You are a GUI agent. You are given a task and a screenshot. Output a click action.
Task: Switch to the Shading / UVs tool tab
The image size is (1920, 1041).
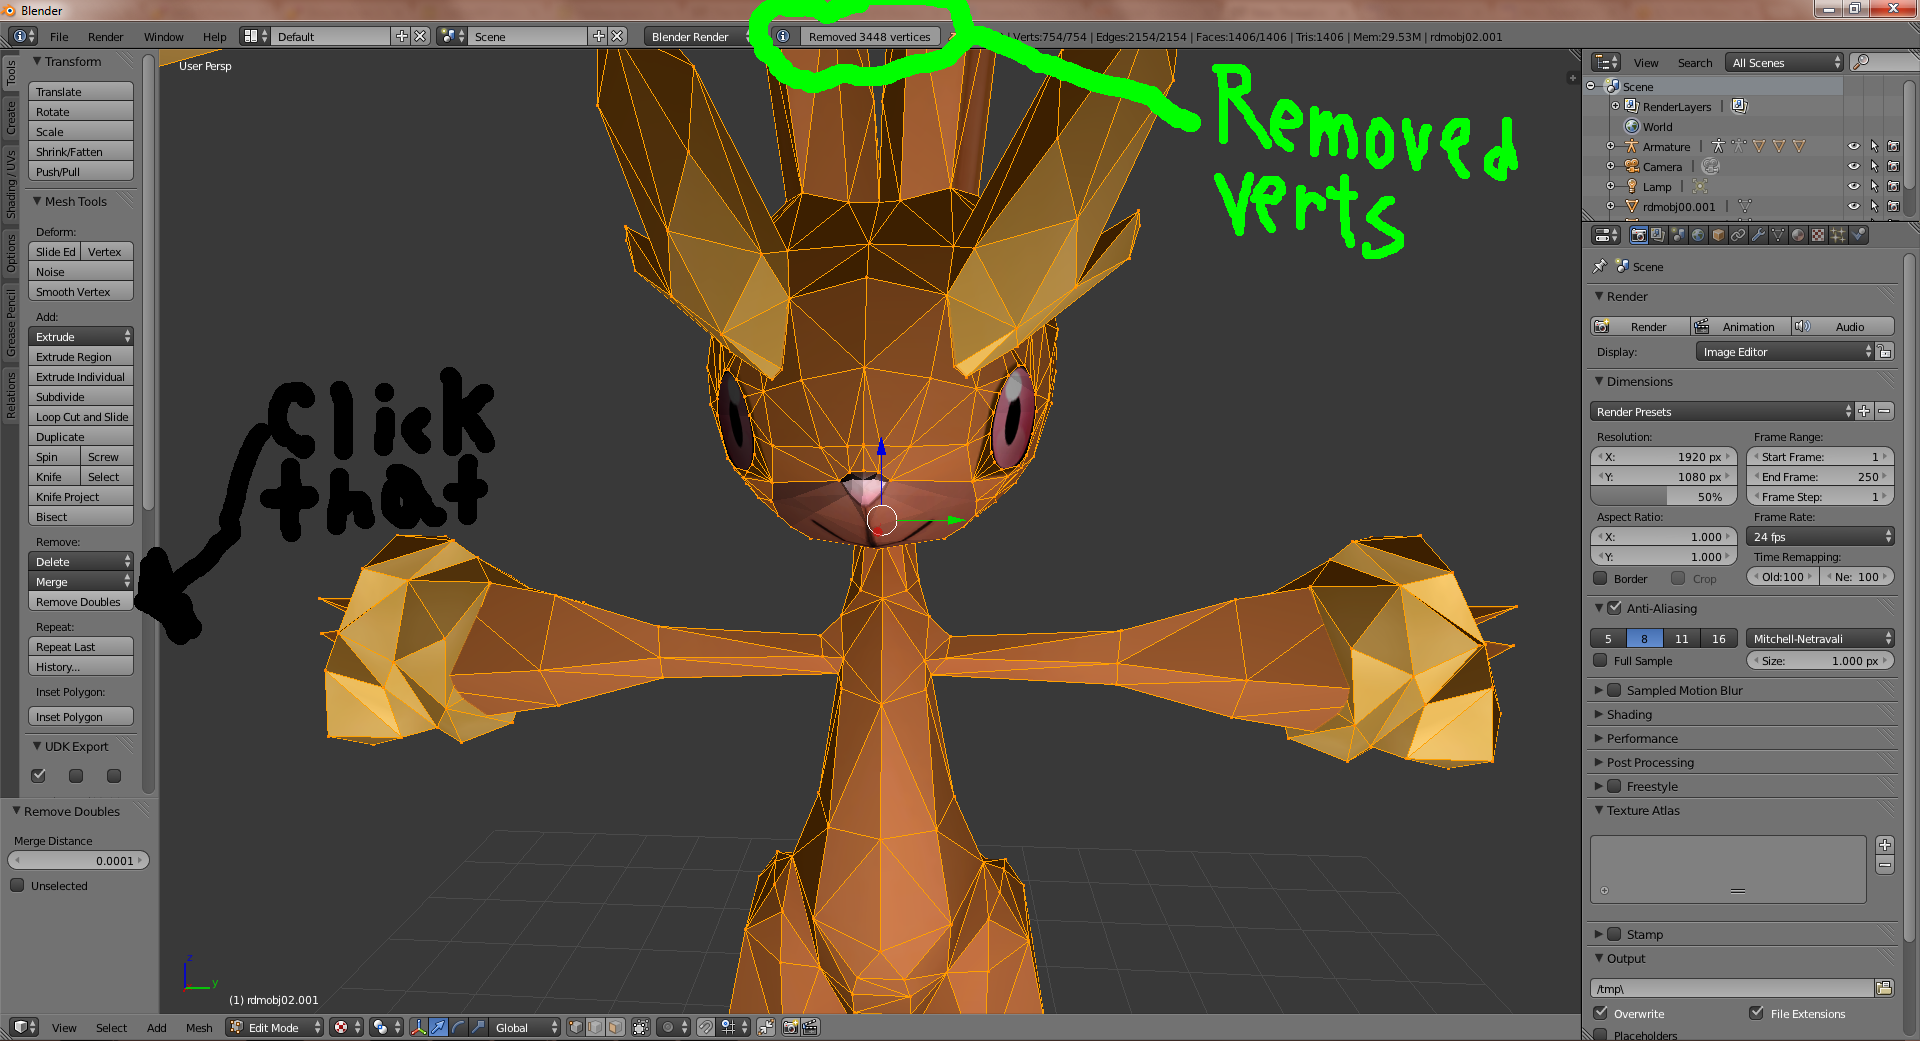click(11, 185)
